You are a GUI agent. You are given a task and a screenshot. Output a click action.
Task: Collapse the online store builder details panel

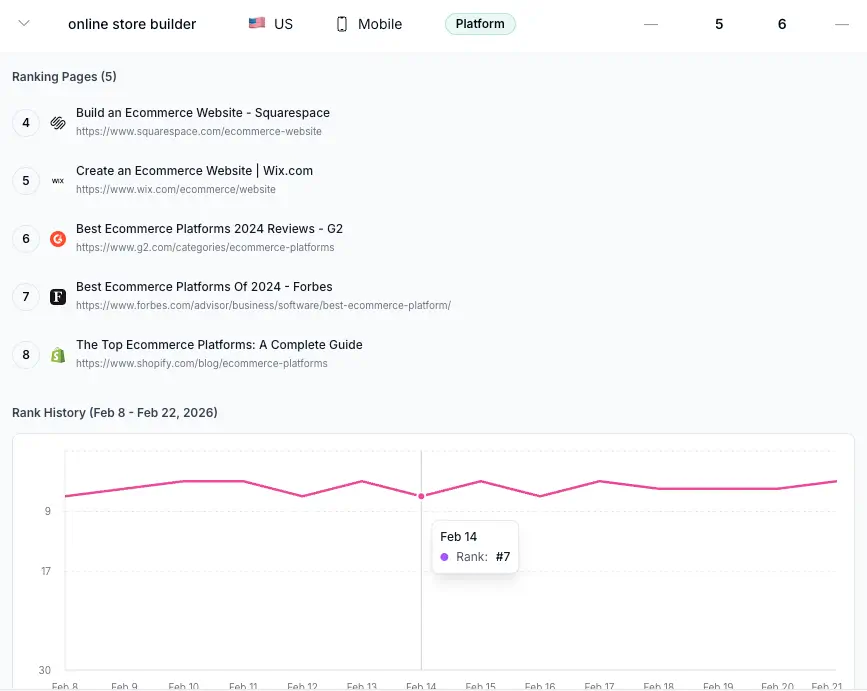coord(24,22)
